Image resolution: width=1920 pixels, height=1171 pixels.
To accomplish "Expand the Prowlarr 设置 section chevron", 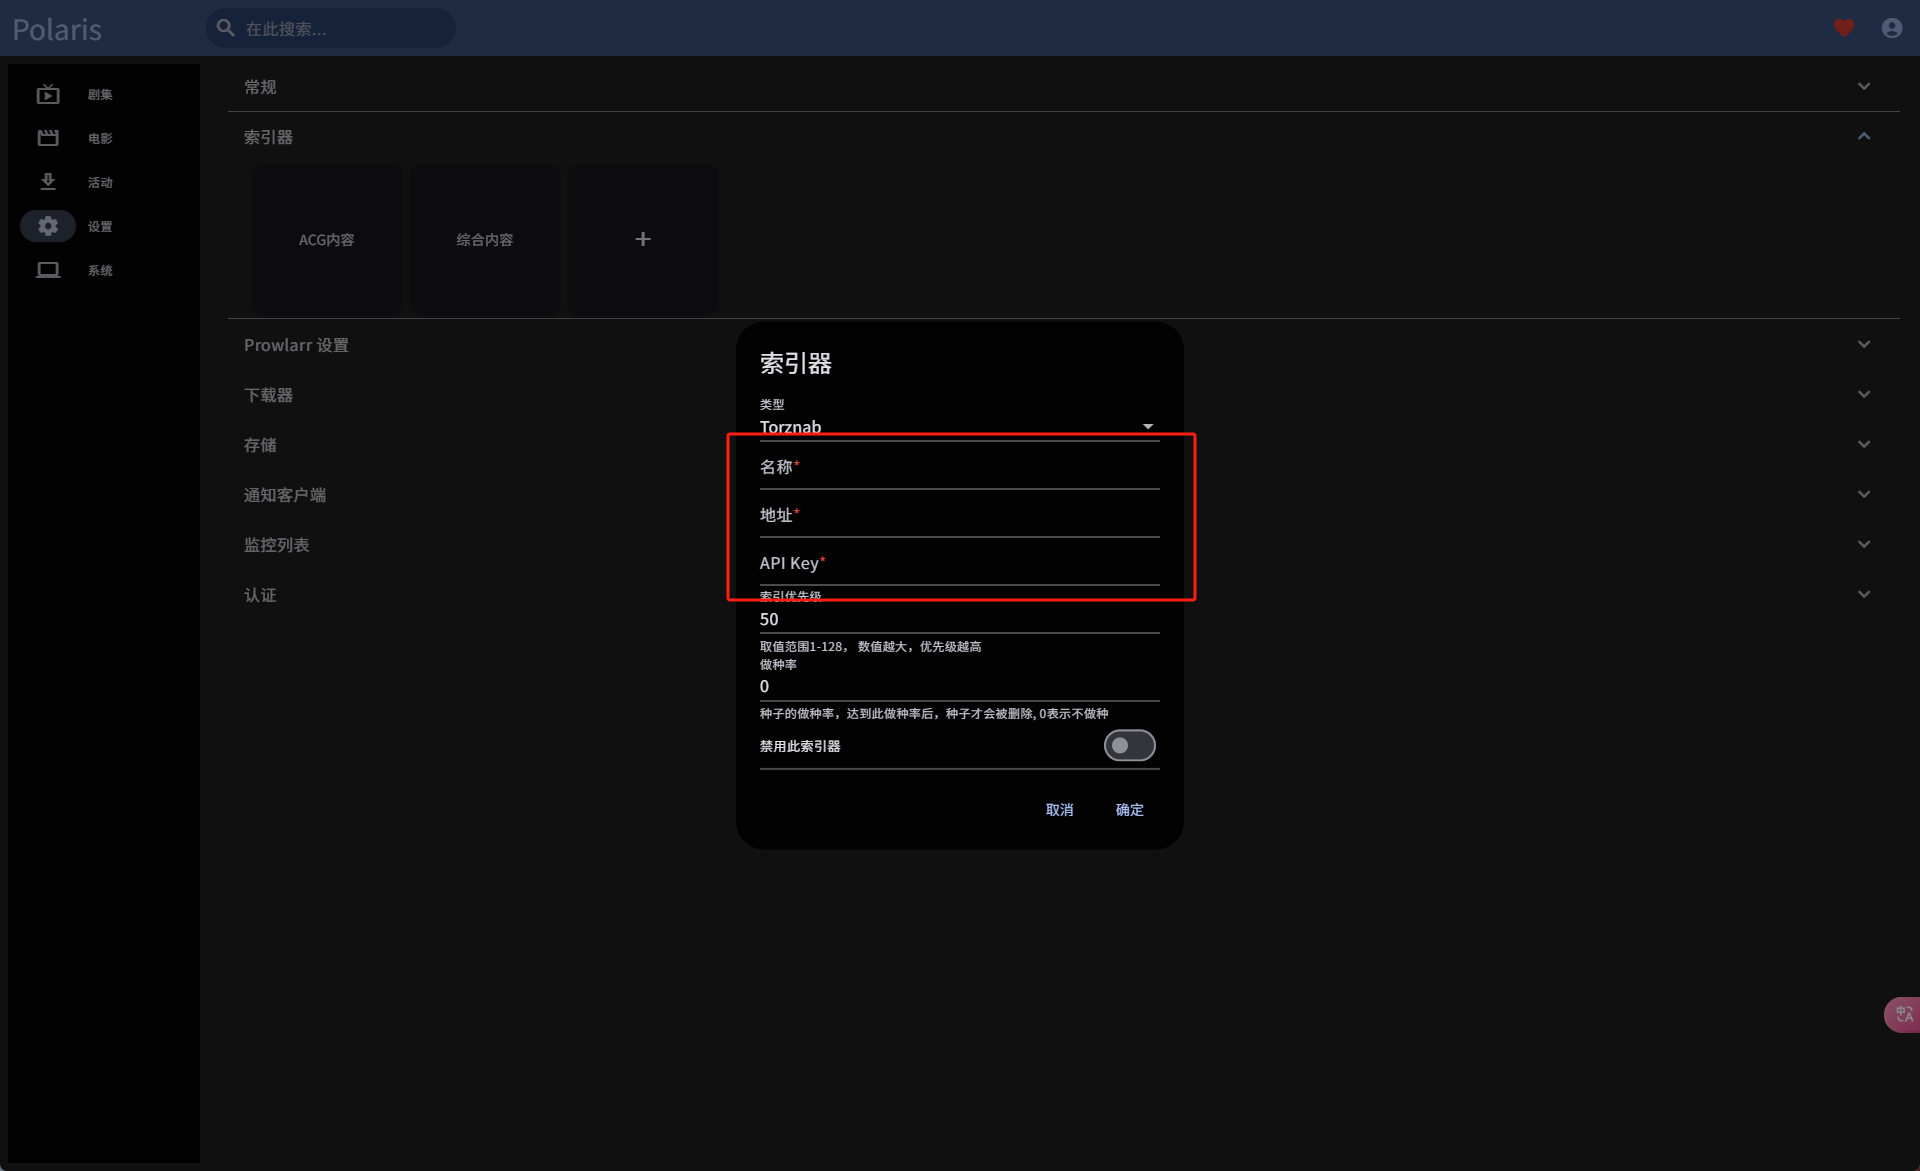I will pos(1864,344).
